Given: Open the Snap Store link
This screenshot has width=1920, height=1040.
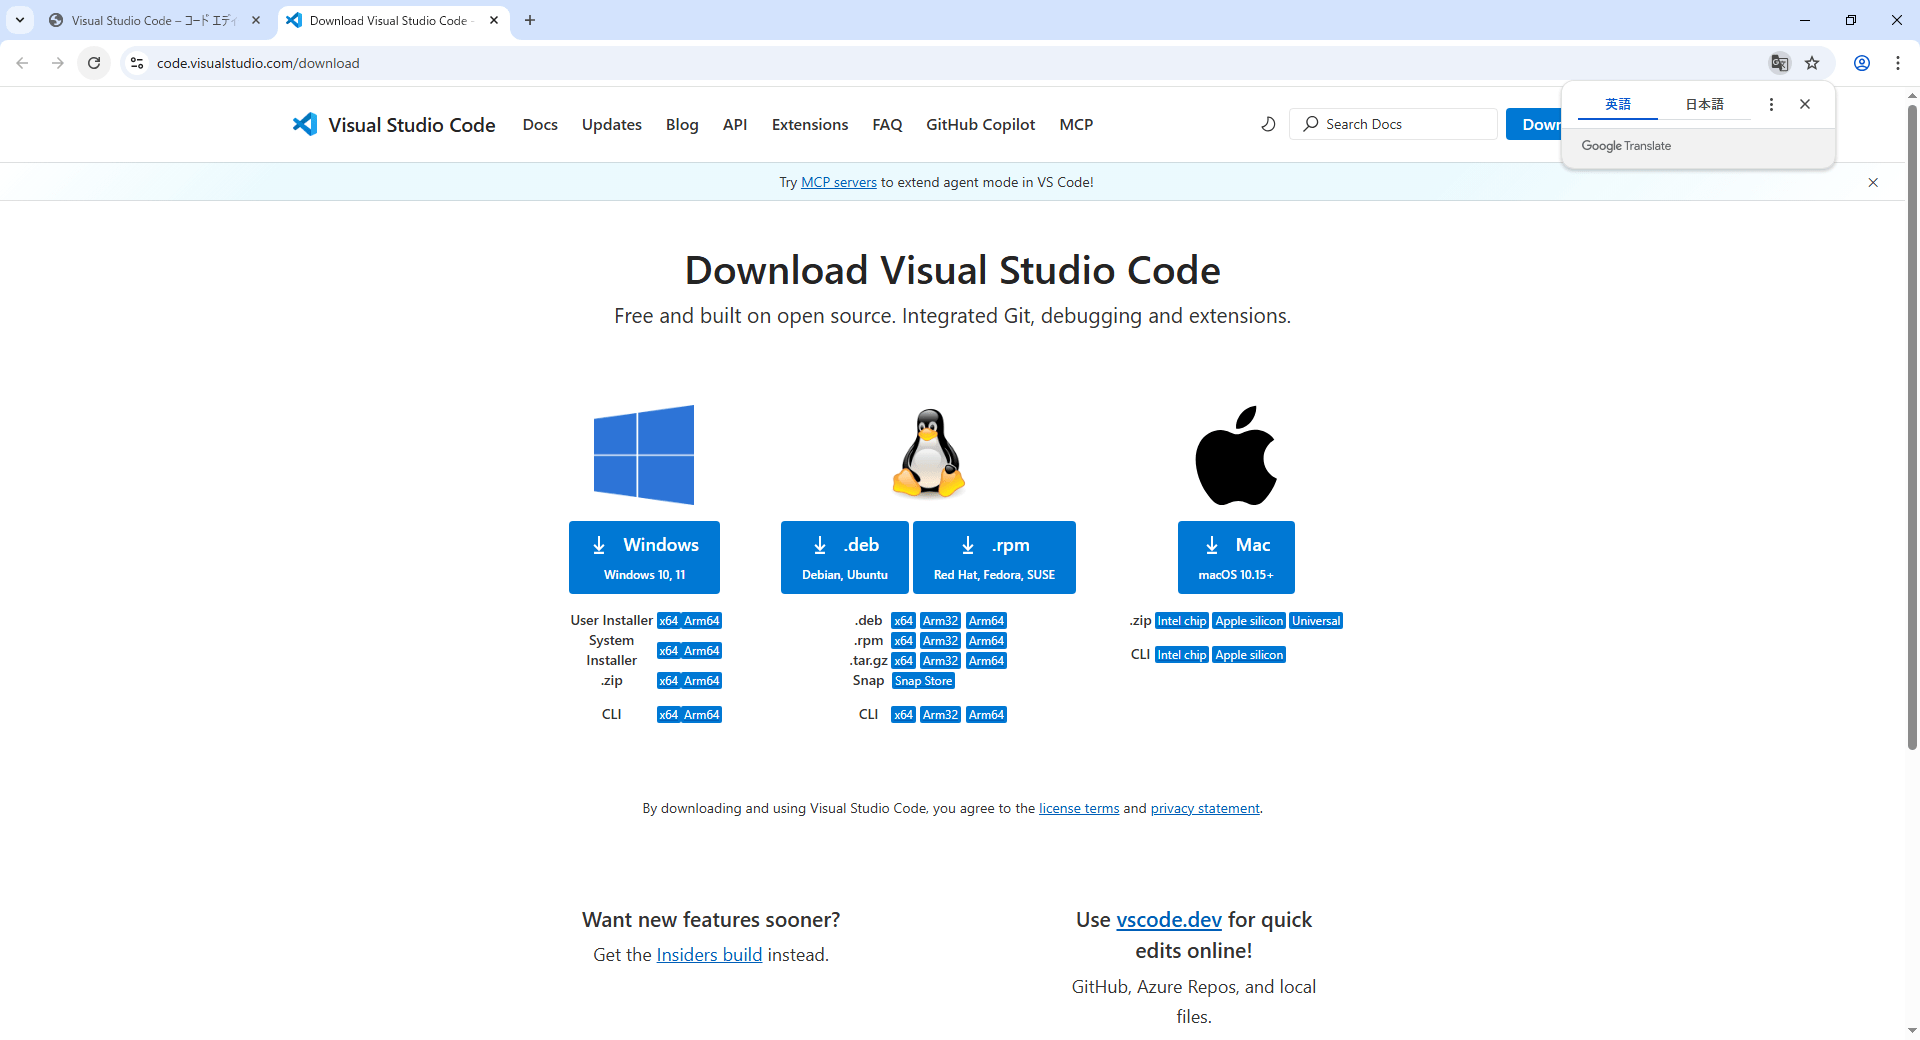Looking at the screenshot, I should (x=923, y=681).
